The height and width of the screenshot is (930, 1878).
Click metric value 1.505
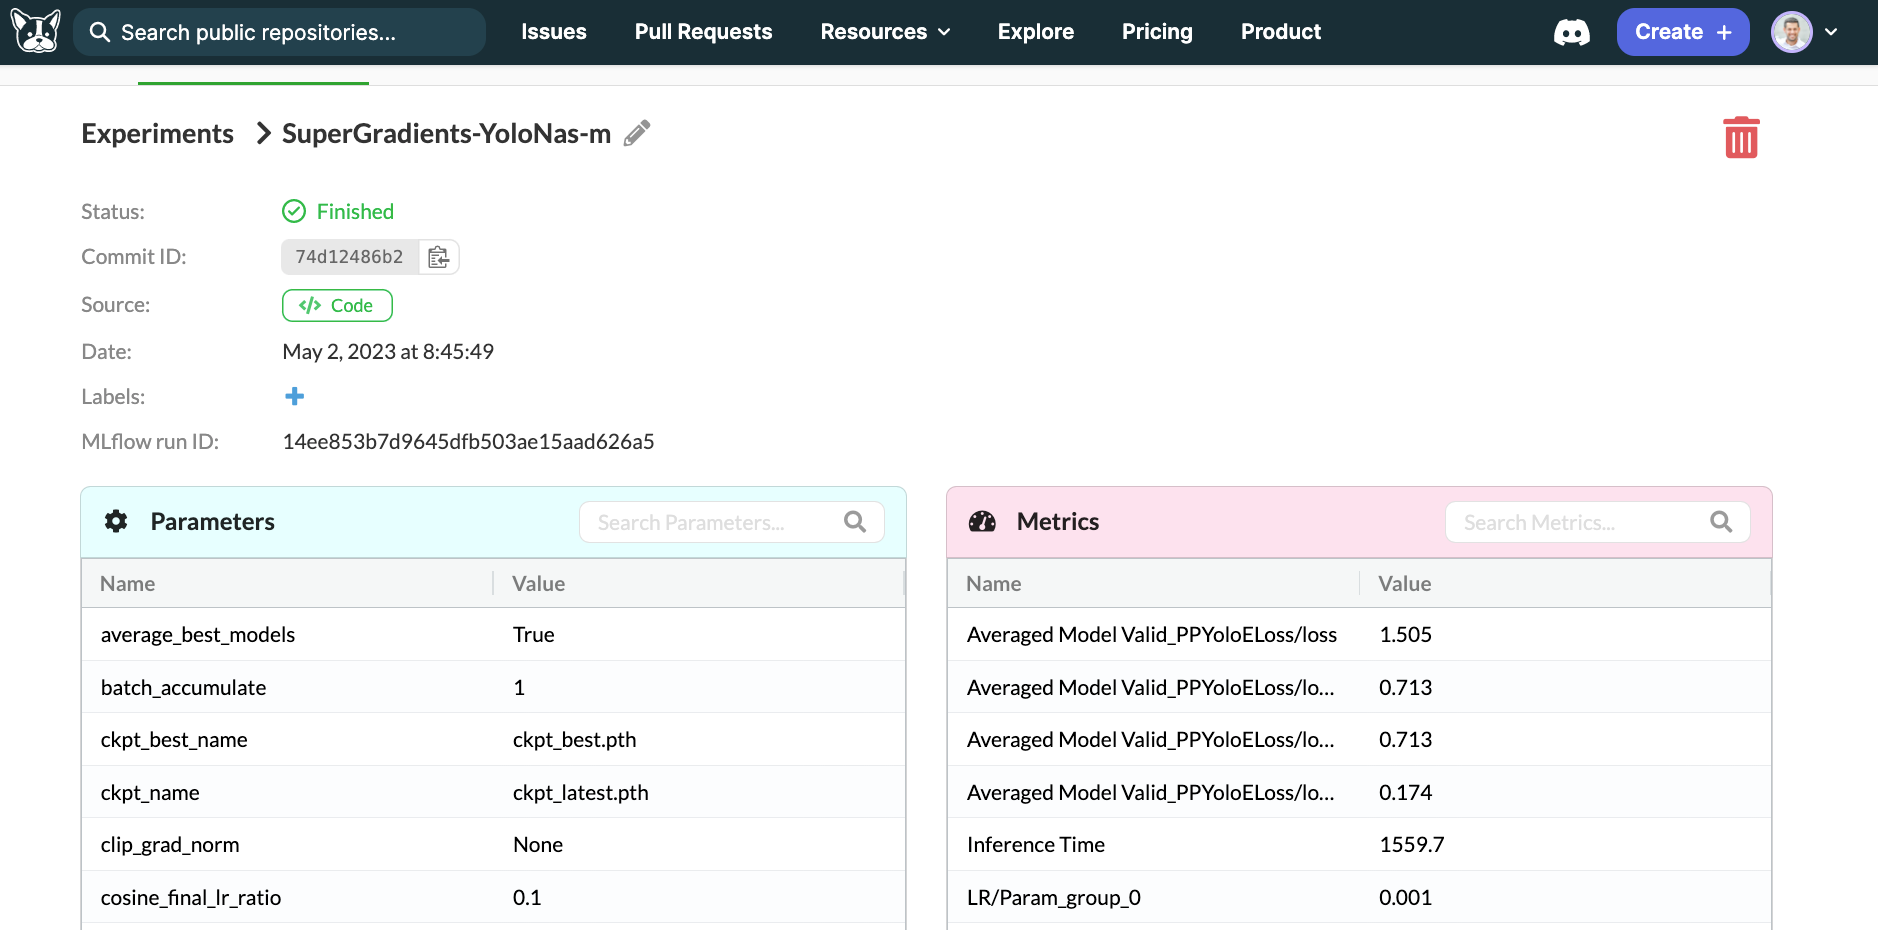coord(1405,634)
